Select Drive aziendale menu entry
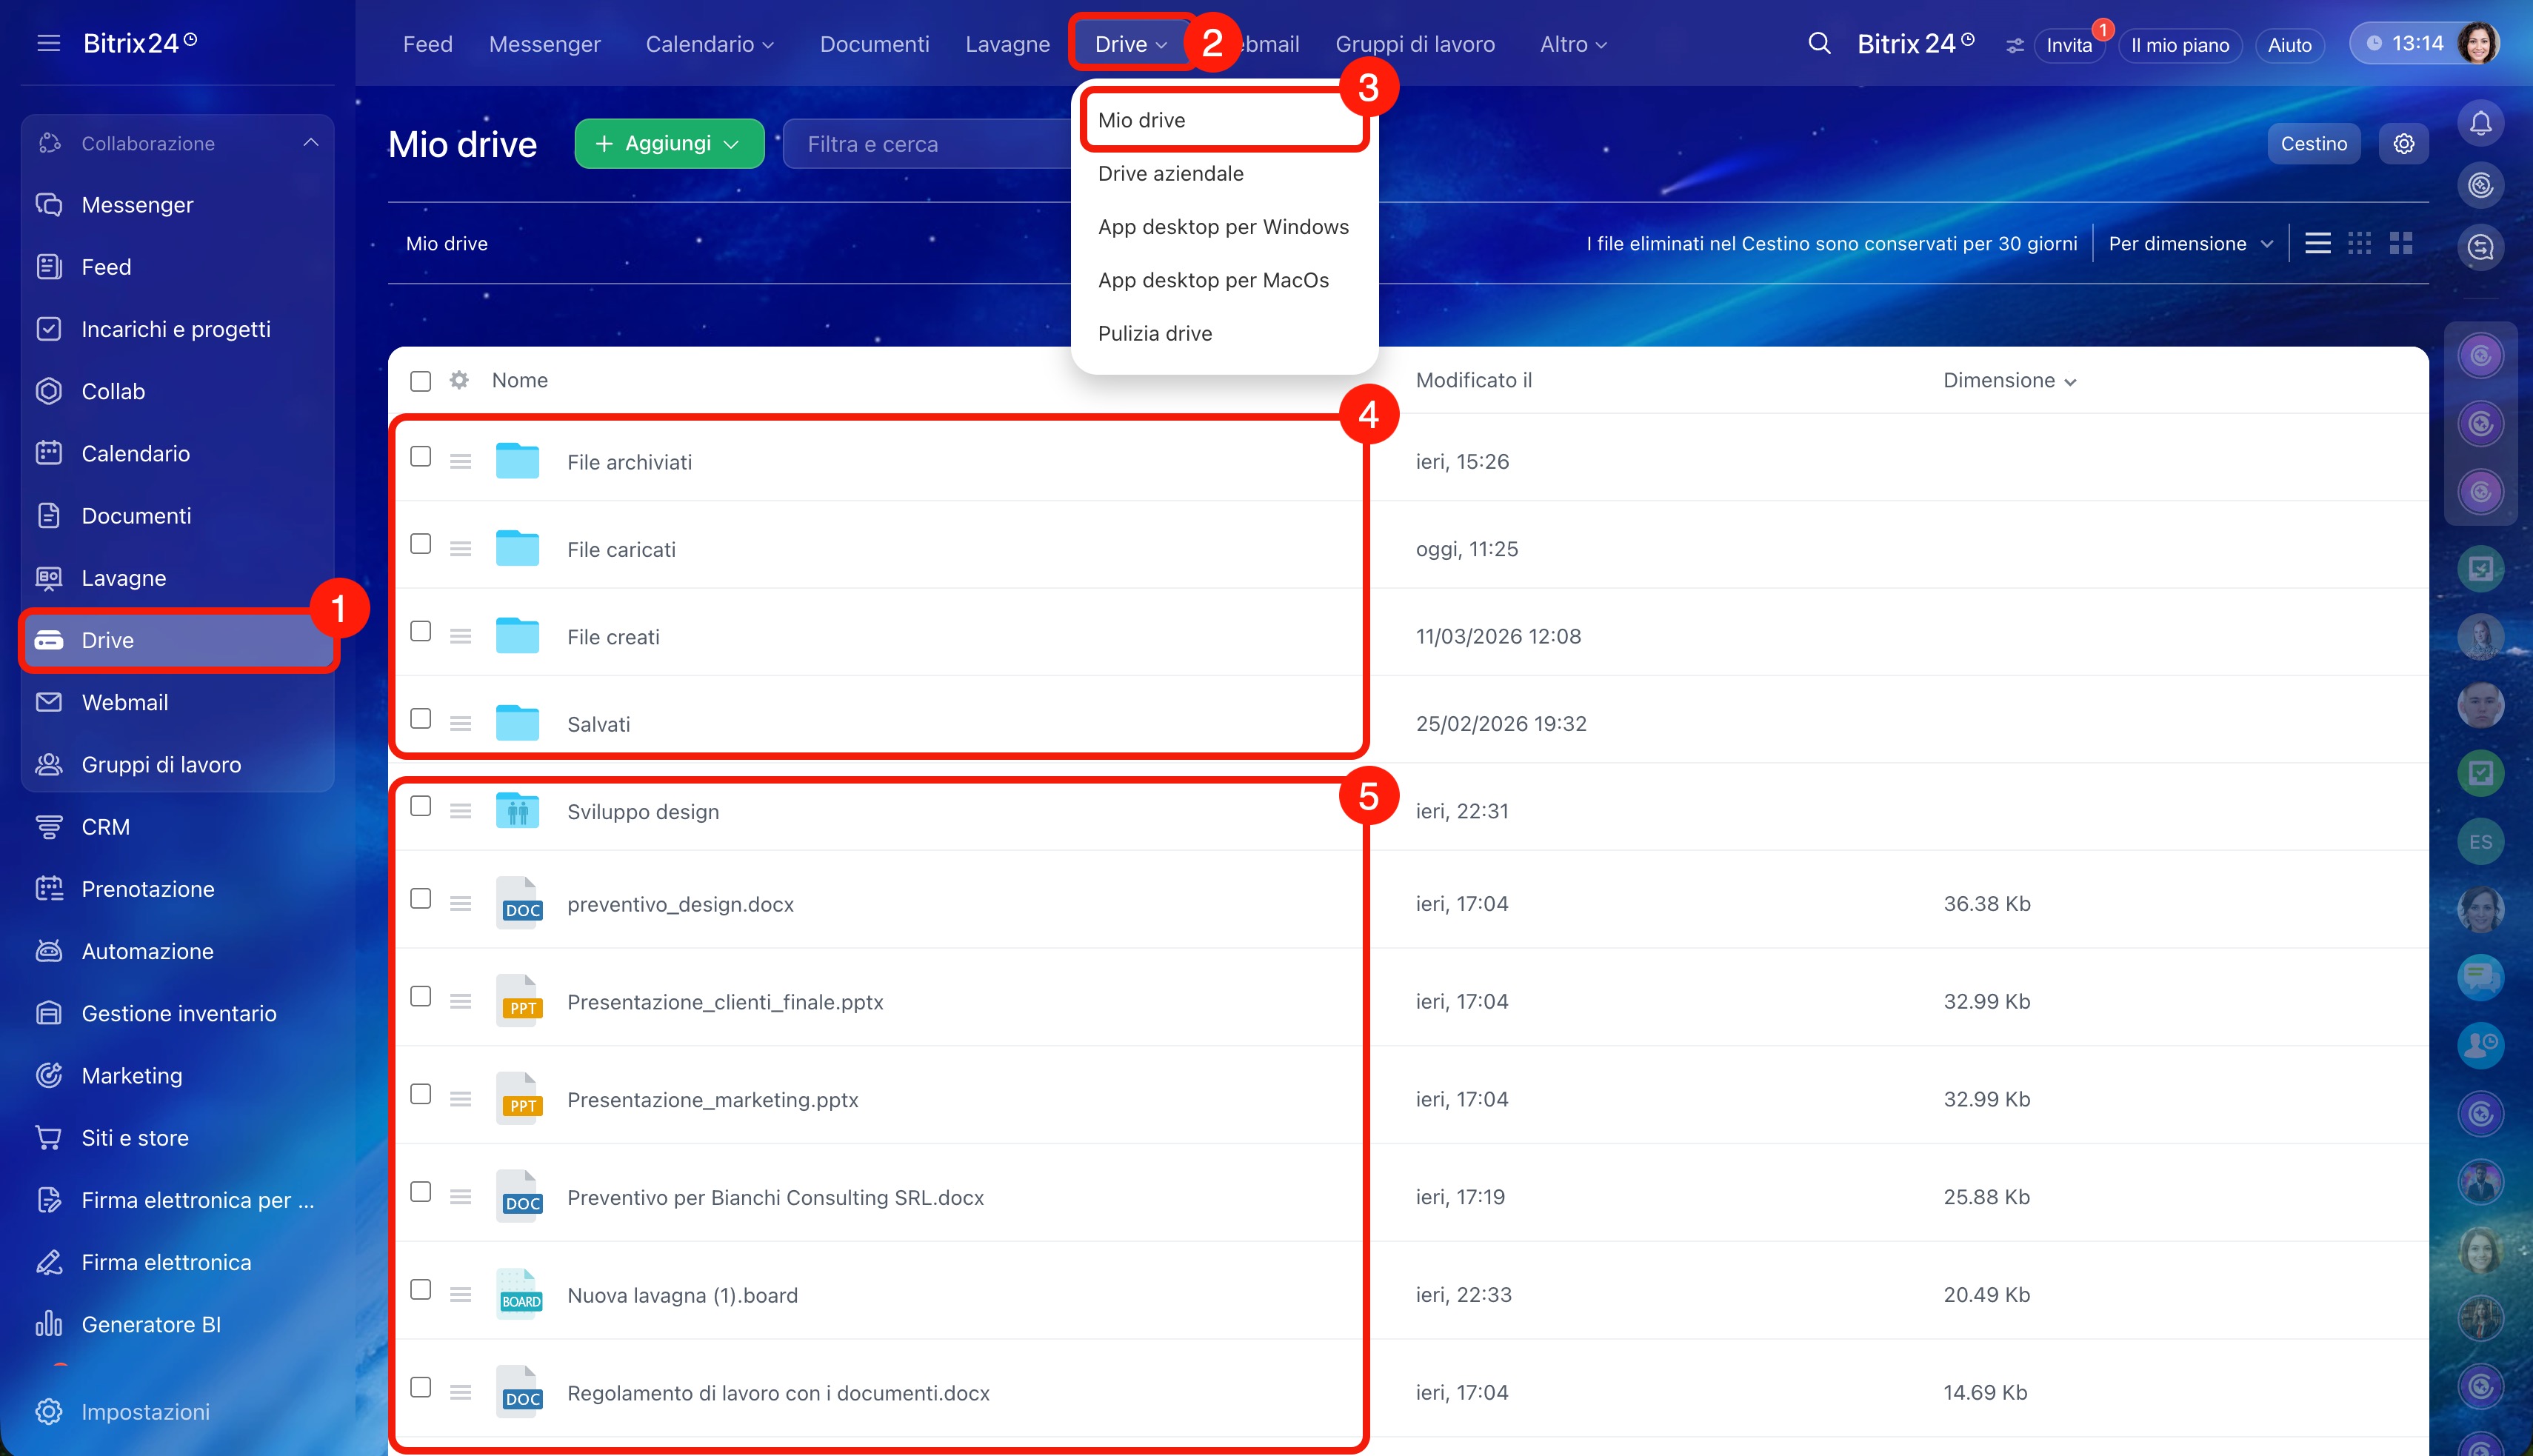2533x1456 pixels. coord(1170,173)
